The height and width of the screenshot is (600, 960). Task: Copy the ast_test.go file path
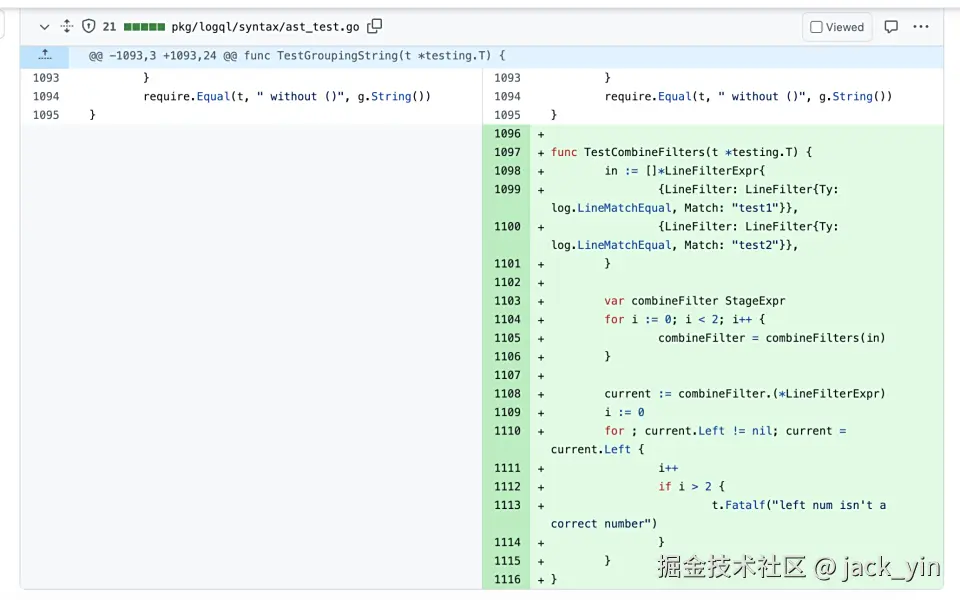[x=375, y=27]
